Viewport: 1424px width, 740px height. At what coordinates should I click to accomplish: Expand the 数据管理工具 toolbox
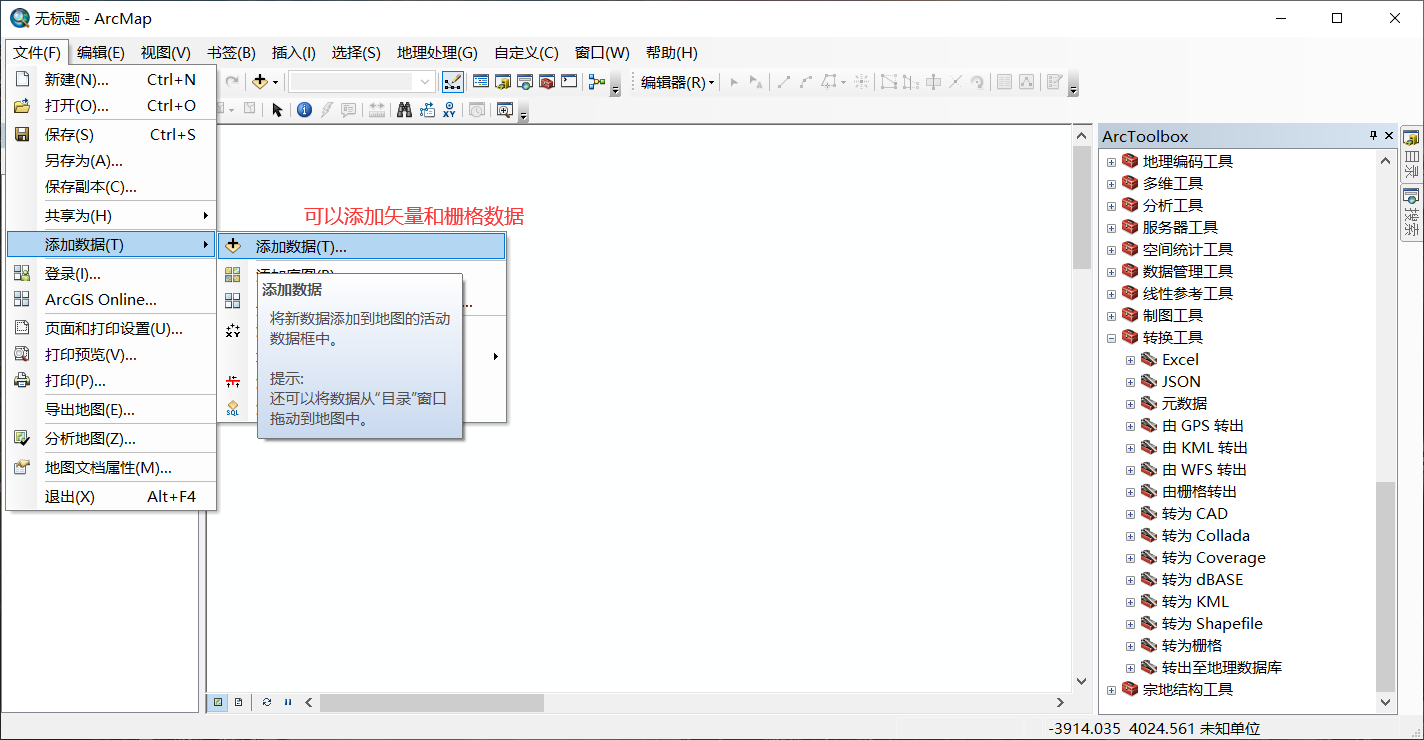tap(1111, 272)
